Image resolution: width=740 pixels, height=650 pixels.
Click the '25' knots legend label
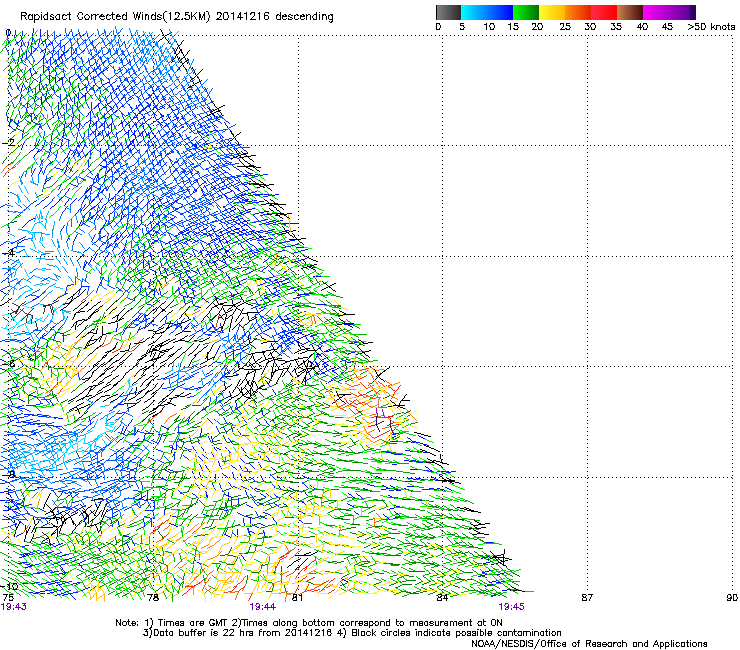point(565,27)
